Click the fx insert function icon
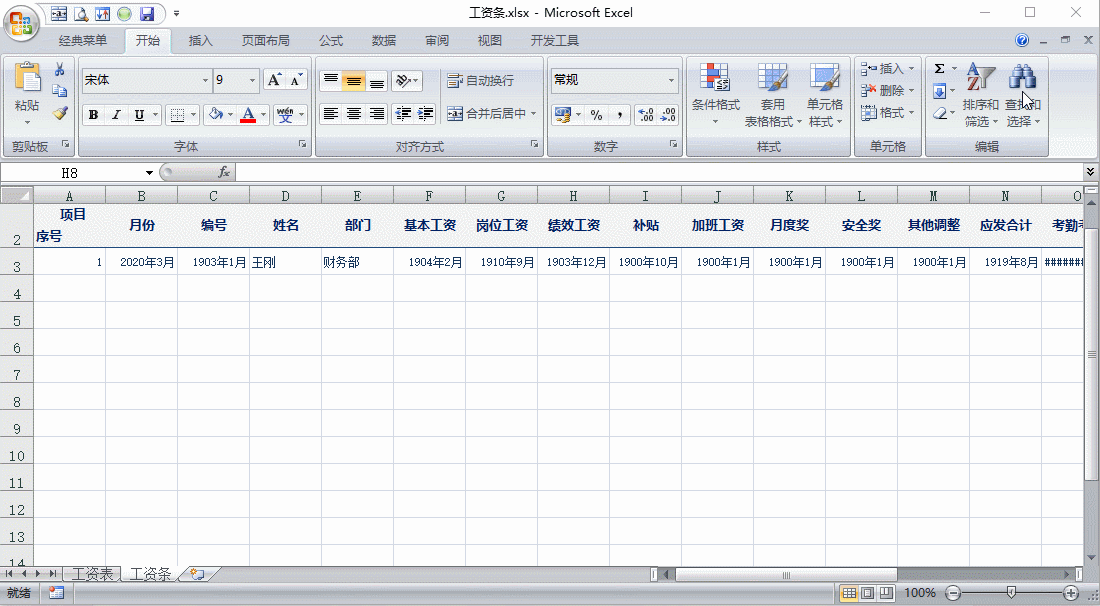Screen dimensions: 1100x606 224,172
